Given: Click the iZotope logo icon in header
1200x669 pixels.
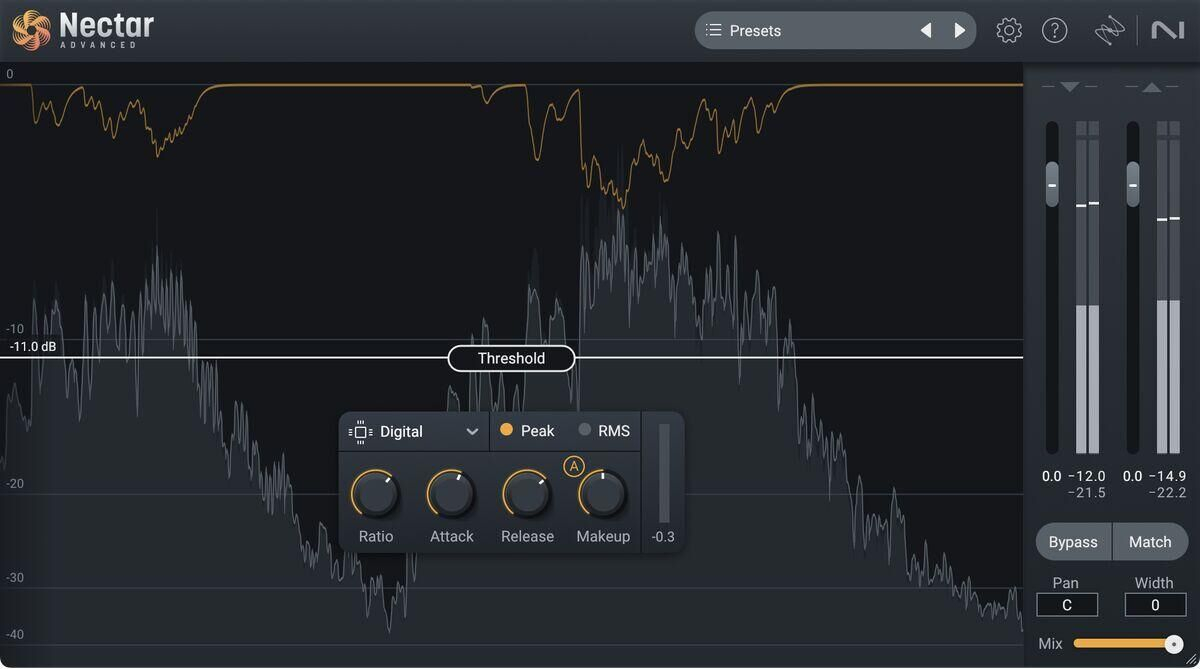Looking at the screenshot, I should 1109,32.
